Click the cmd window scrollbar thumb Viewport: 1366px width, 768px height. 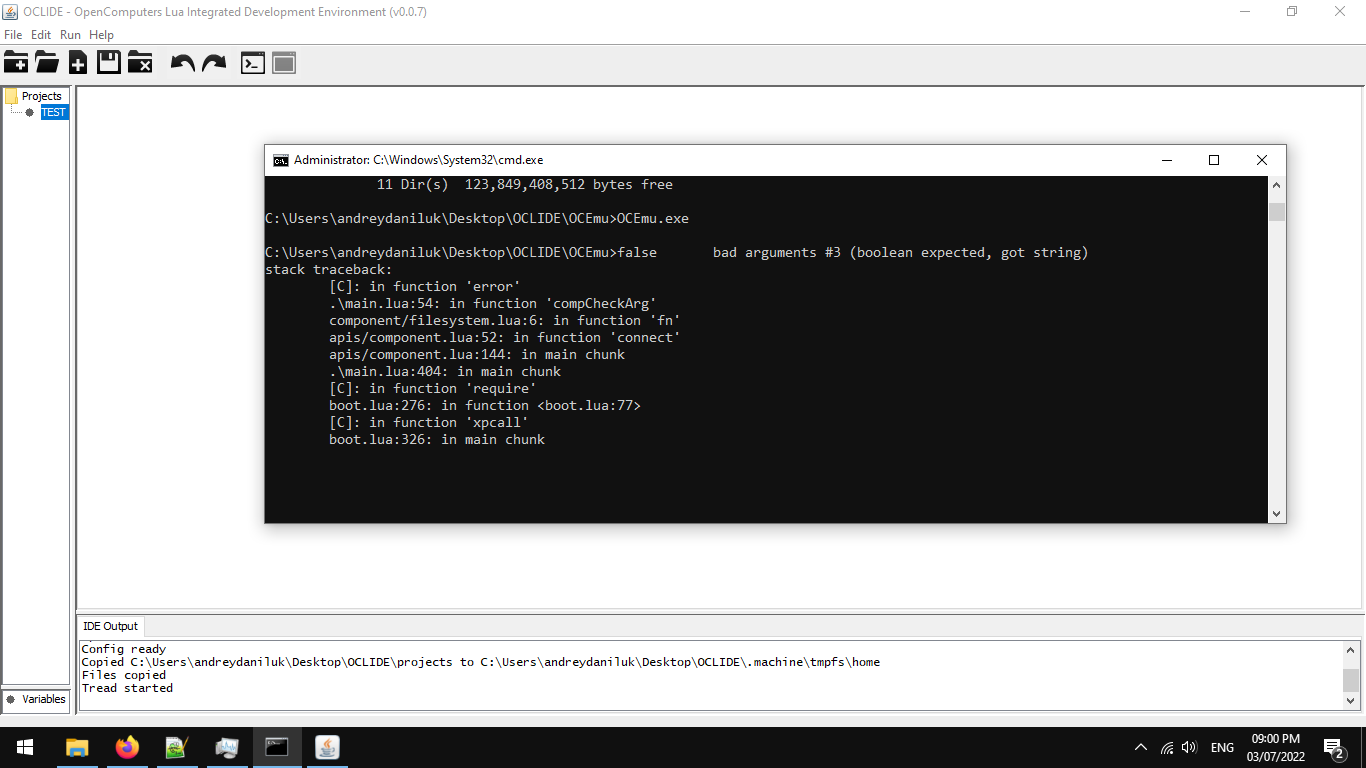pyautogui.click(x=1276, y=211)
